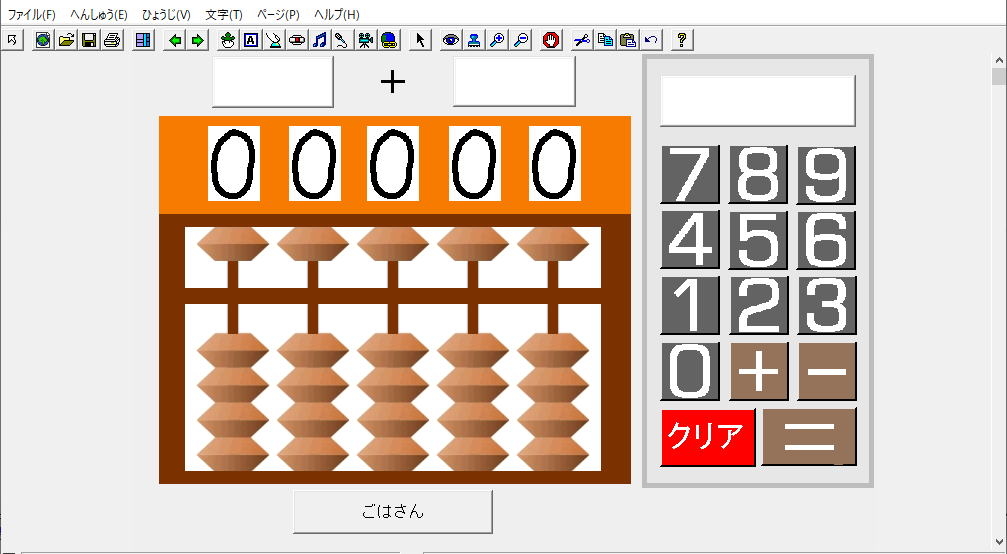The height and width of the screenshot is (554, 1007).
Task: Click the red stop hand icon
Action: (x=551, y=40)
